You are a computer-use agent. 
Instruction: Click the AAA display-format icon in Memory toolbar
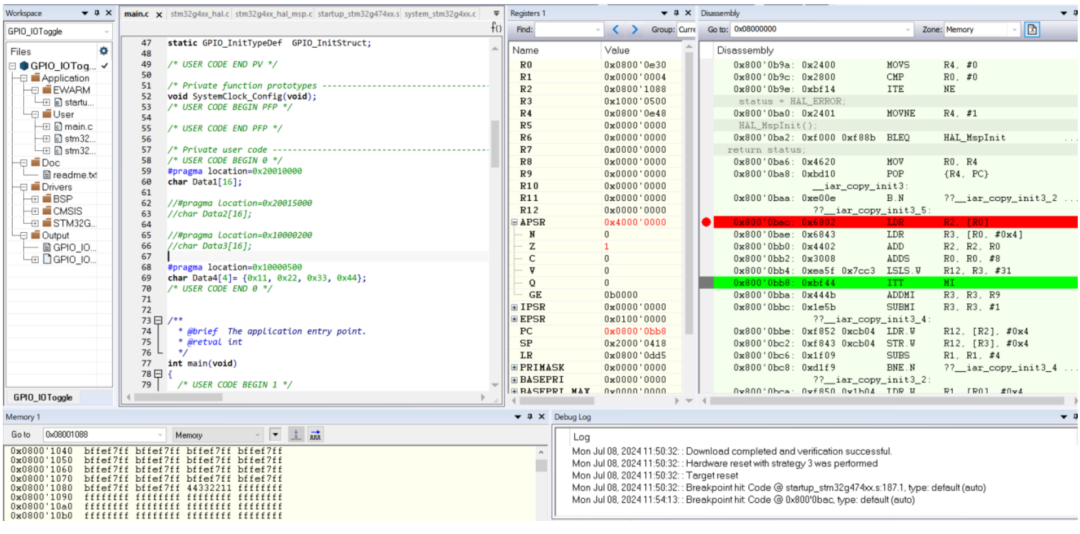(x=315, y=435)
